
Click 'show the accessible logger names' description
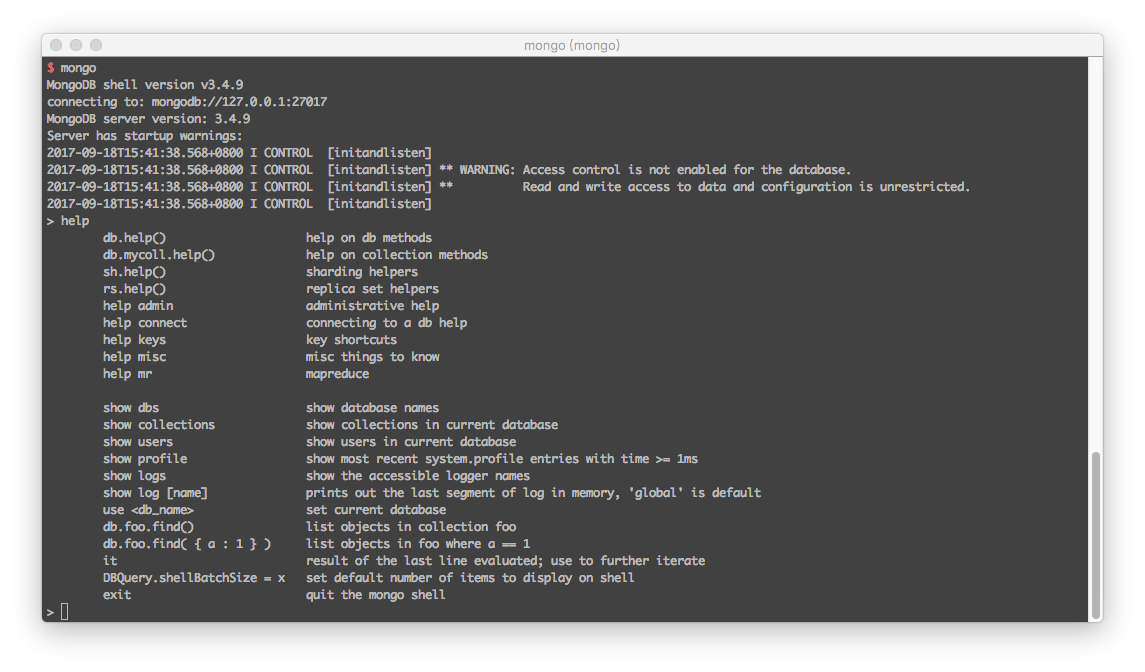[418, 476]
